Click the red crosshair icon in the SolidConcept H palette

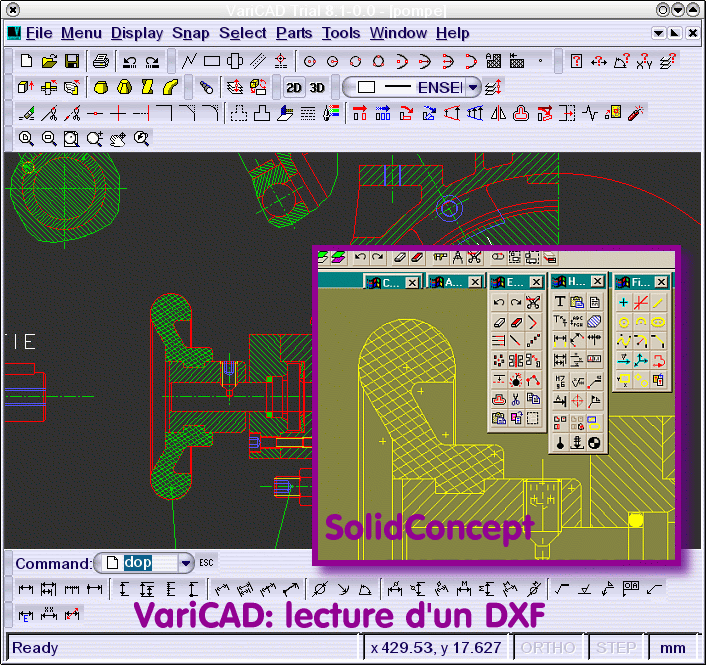pos(577,400)
